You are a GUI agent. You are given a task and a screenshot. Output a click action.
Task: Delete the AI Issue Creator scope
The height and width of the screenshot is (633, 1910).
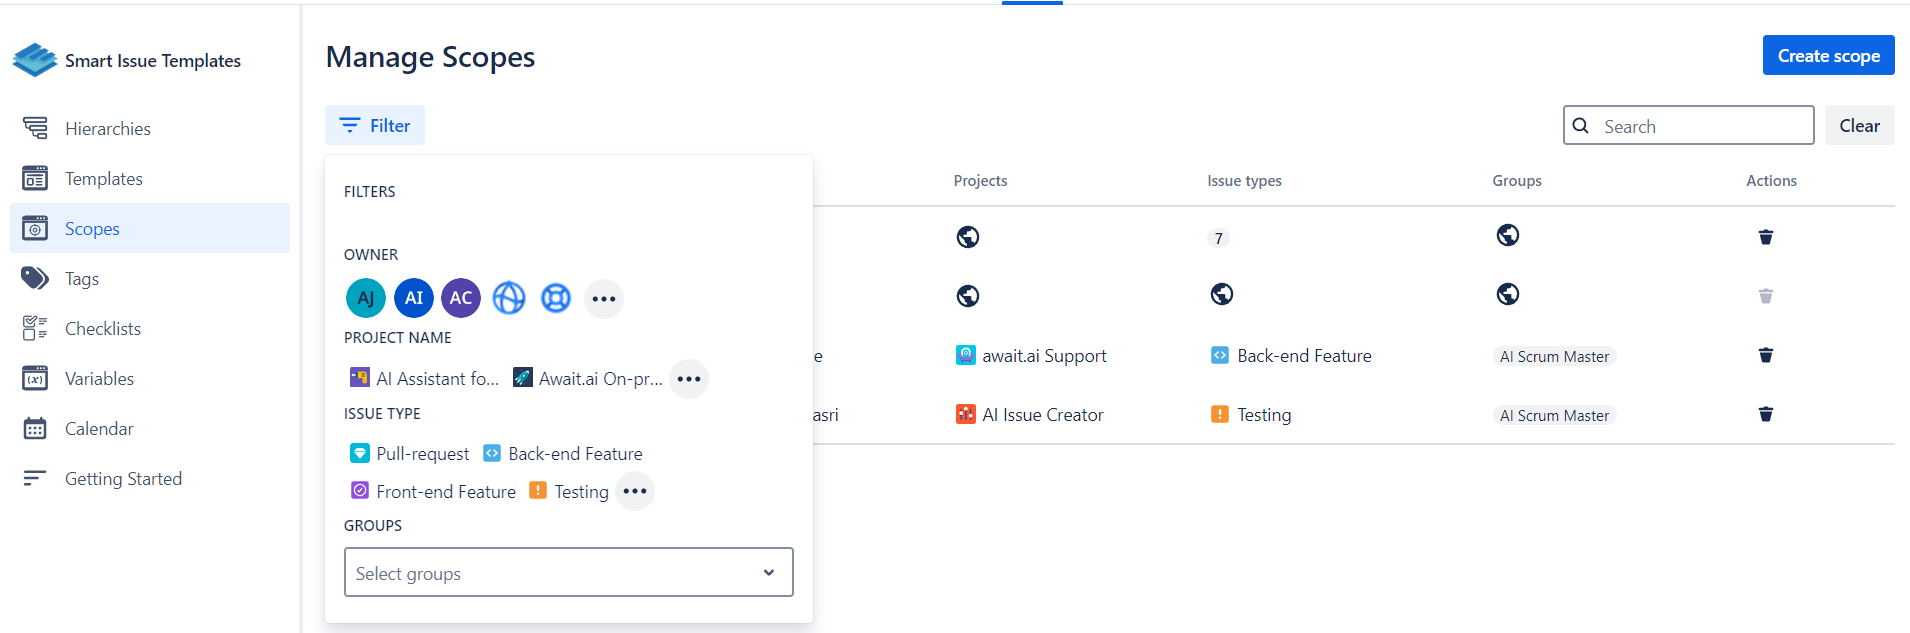(1765, 414)
